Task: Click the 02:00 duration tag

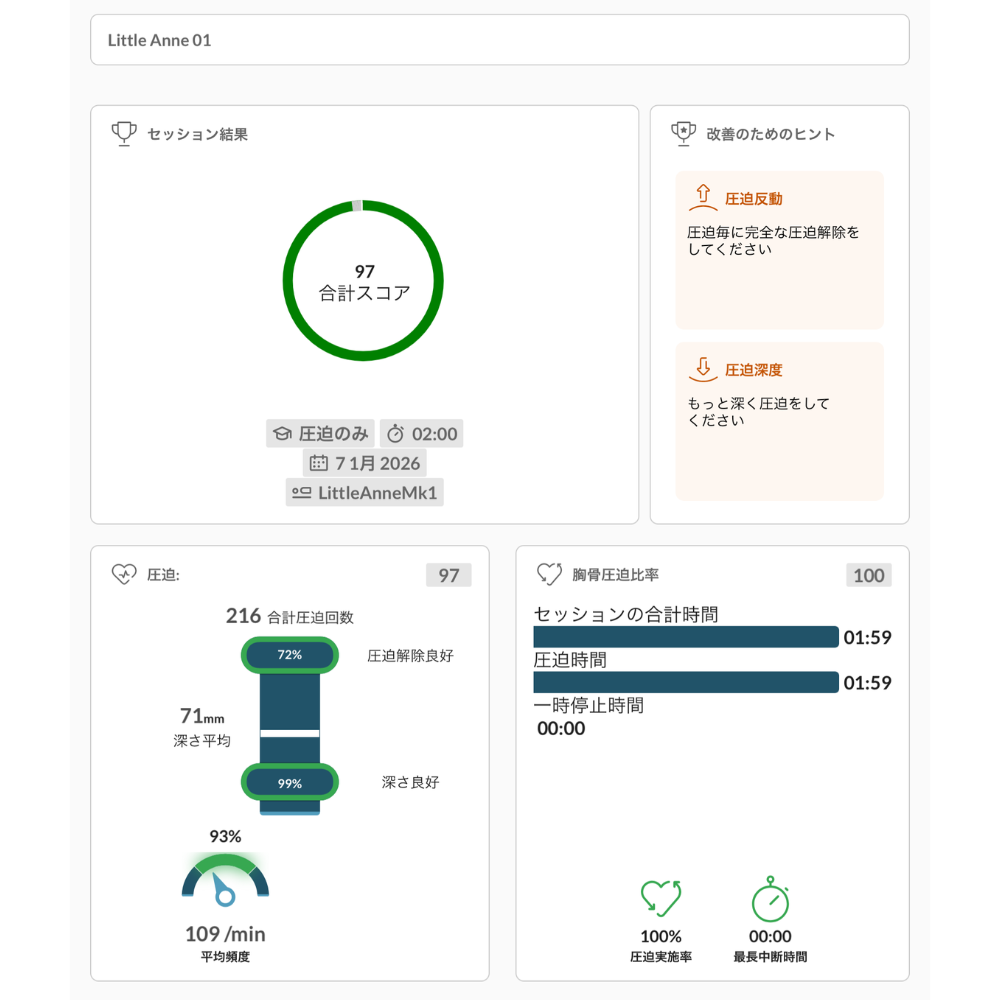Action: (x=422, y=434)
